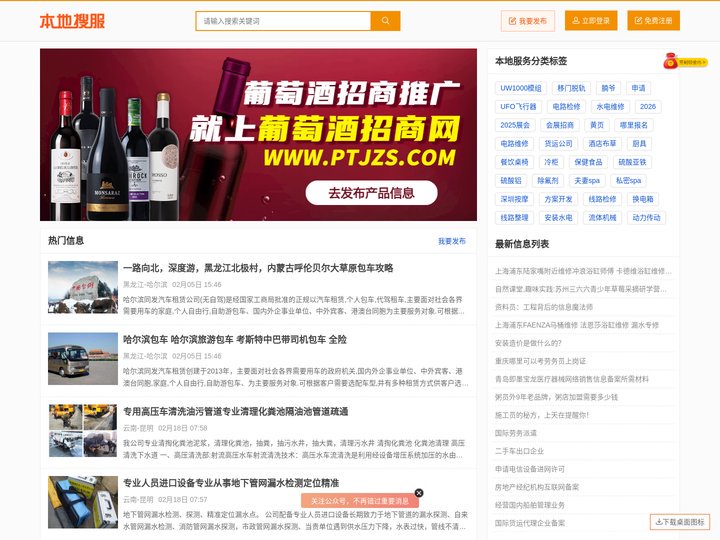
Task: Select the 哪里报名 tag
Action: (634, 125)
